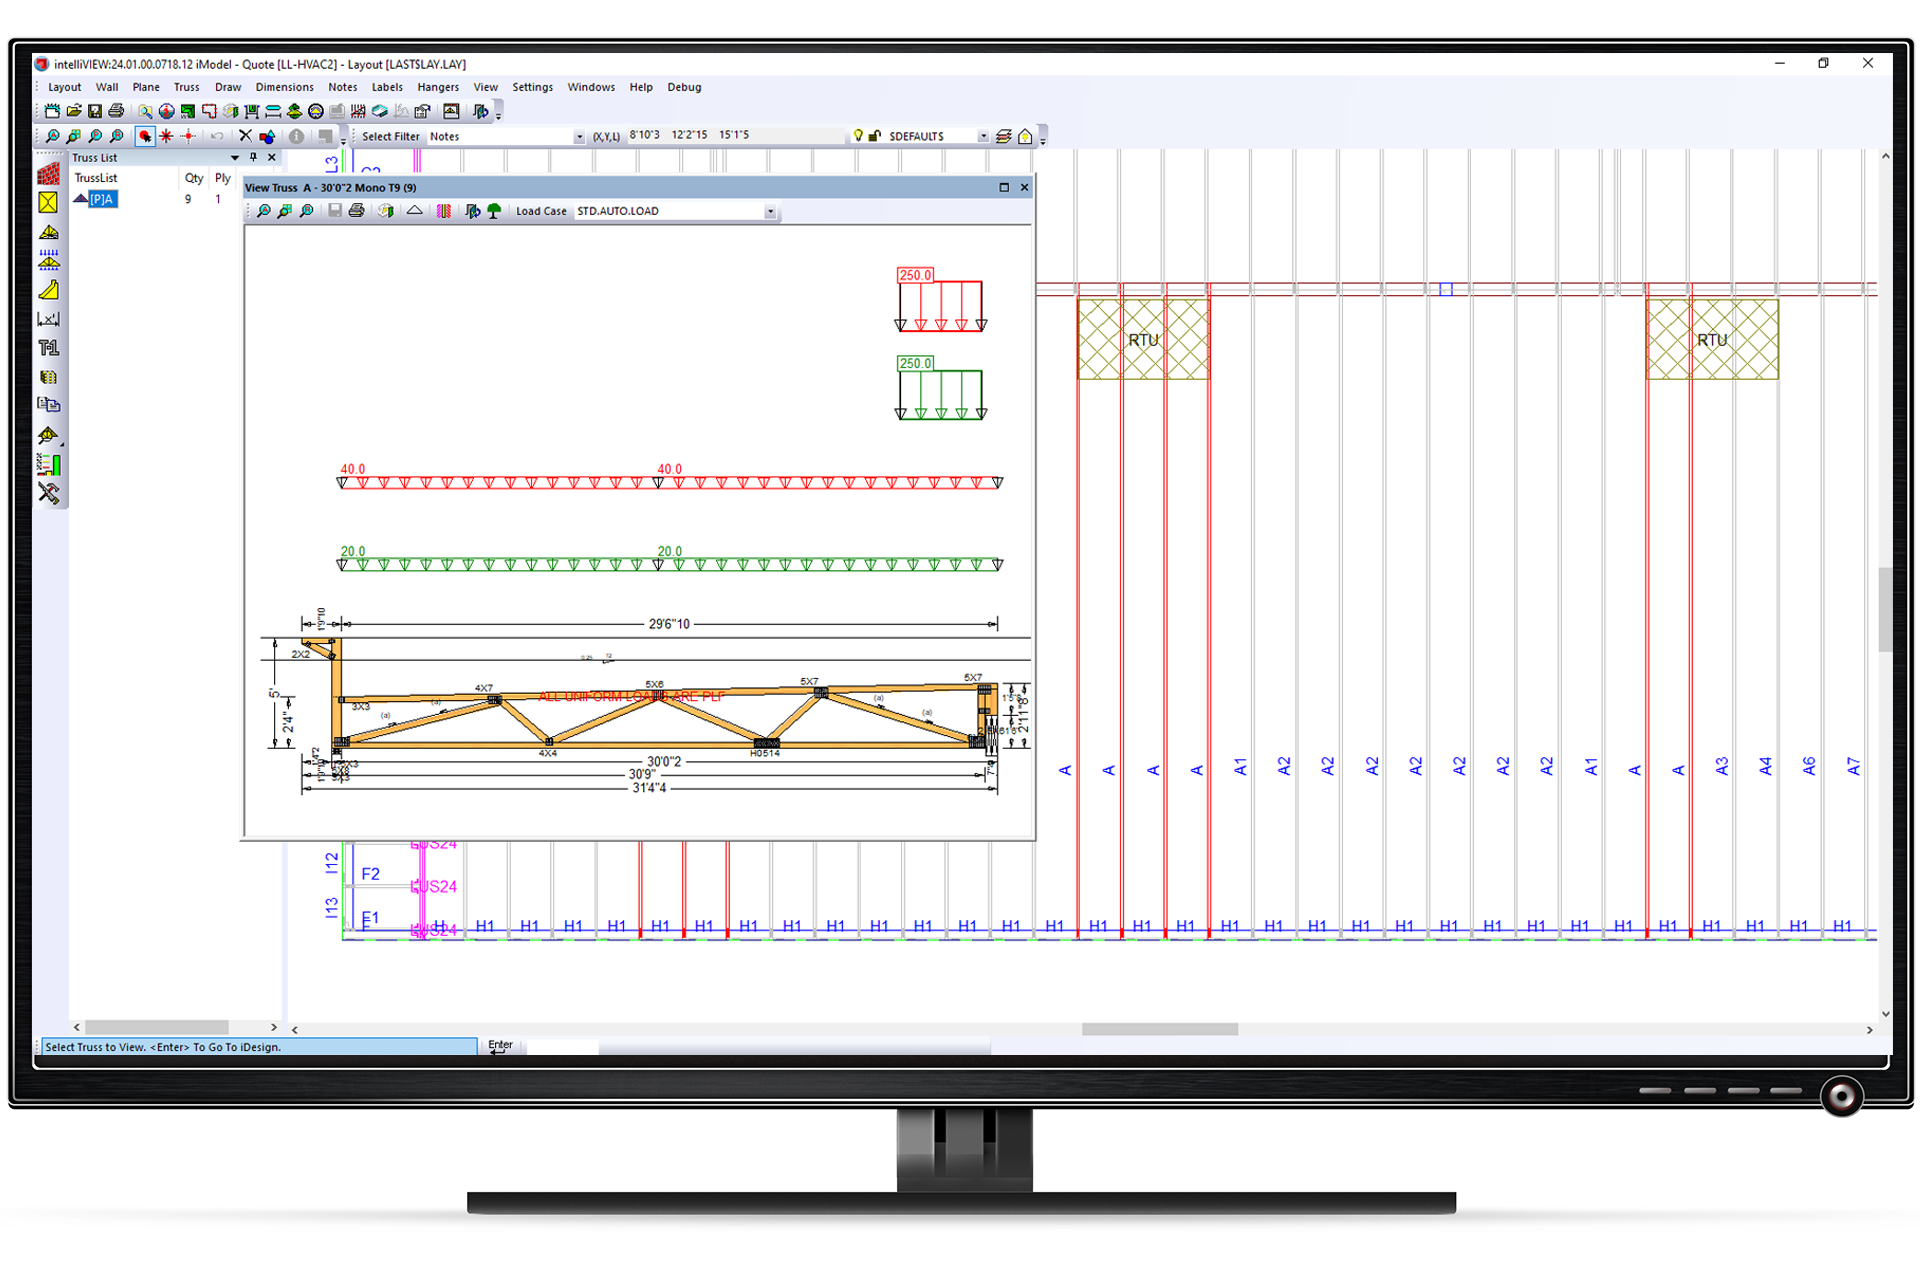The image size is (1920, 1262).
Task: Click the tree icon in the View Truss window
Action: point(493,211)
